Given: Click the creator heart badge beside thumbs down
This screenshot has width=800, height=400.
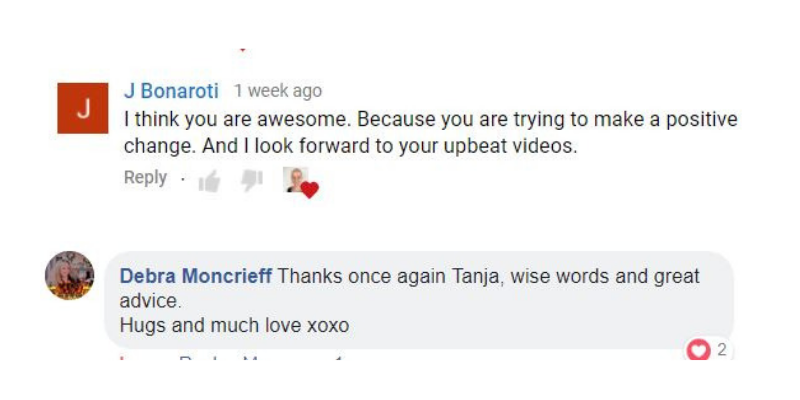Looking at the screenshot, I should click(299, 182).
